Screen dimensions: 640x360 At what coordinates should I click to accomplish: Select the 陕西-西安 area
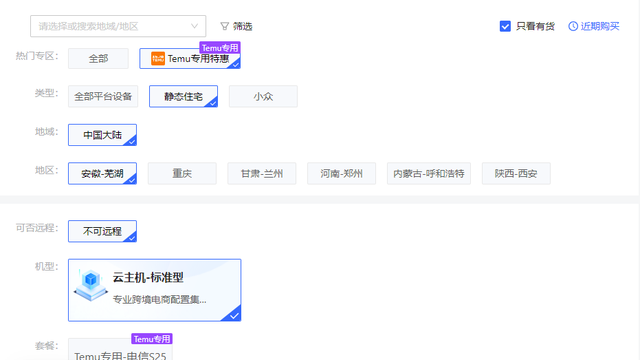pyautogui.click(x=516, y=173)
